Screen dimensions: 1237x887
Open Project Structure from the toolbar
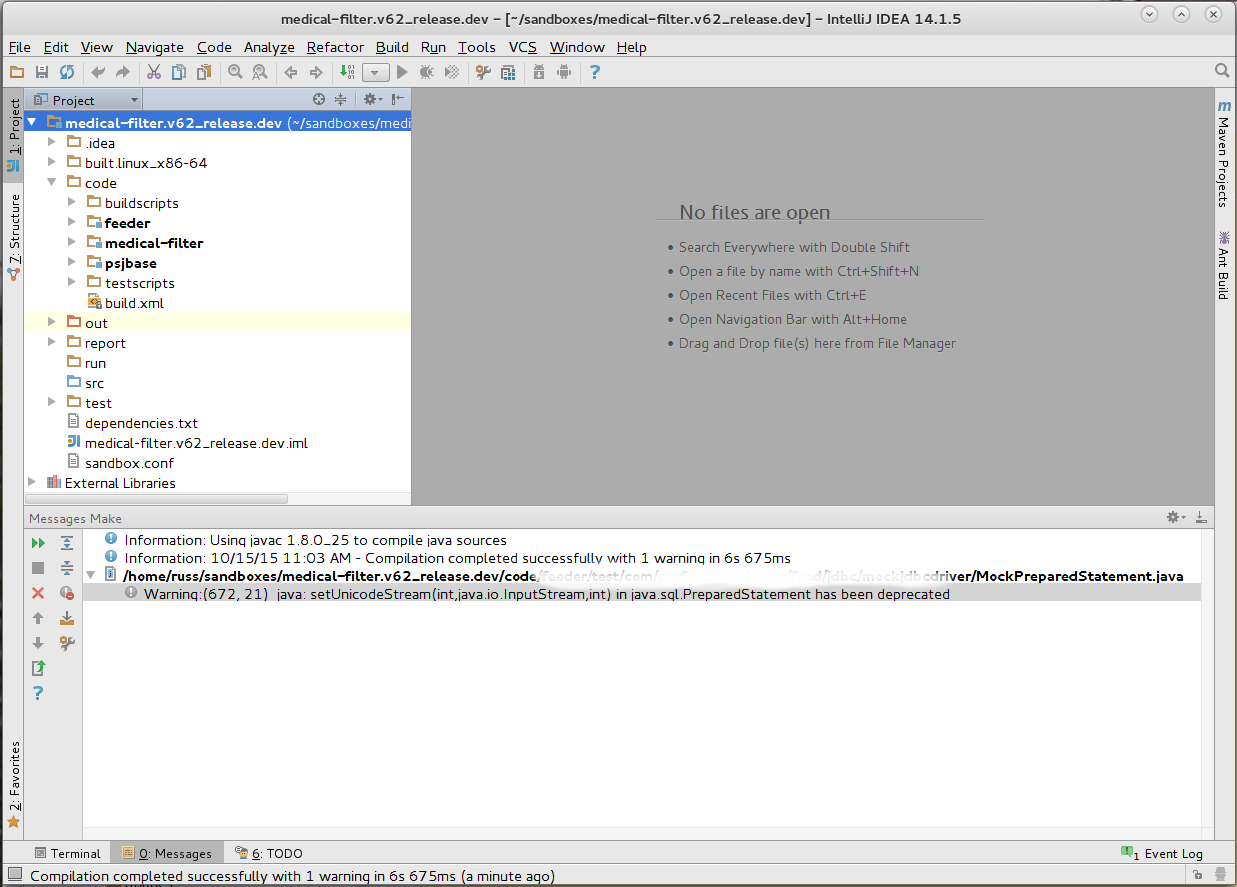coord(508,72)
